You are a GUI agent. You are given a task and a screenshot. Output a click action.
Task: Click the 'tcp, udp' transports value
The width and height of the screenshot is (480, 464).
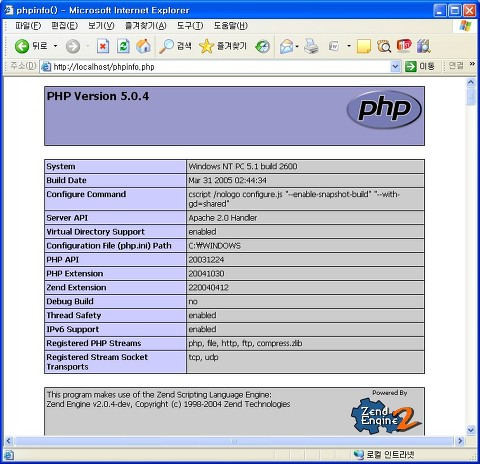click(x=203, y=357)
